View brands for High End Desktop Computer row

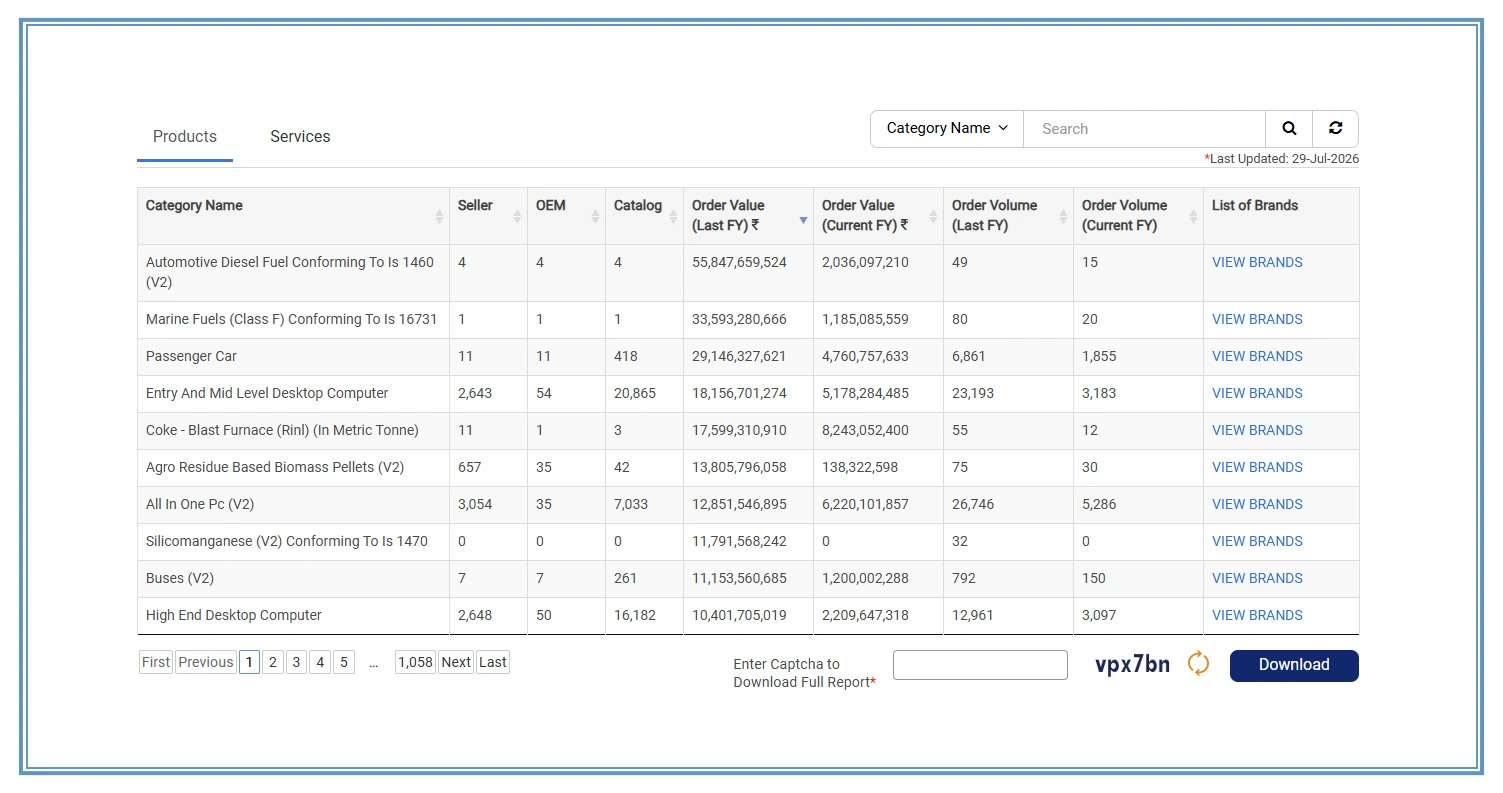pyautogui.click(x=1257, y=615)
